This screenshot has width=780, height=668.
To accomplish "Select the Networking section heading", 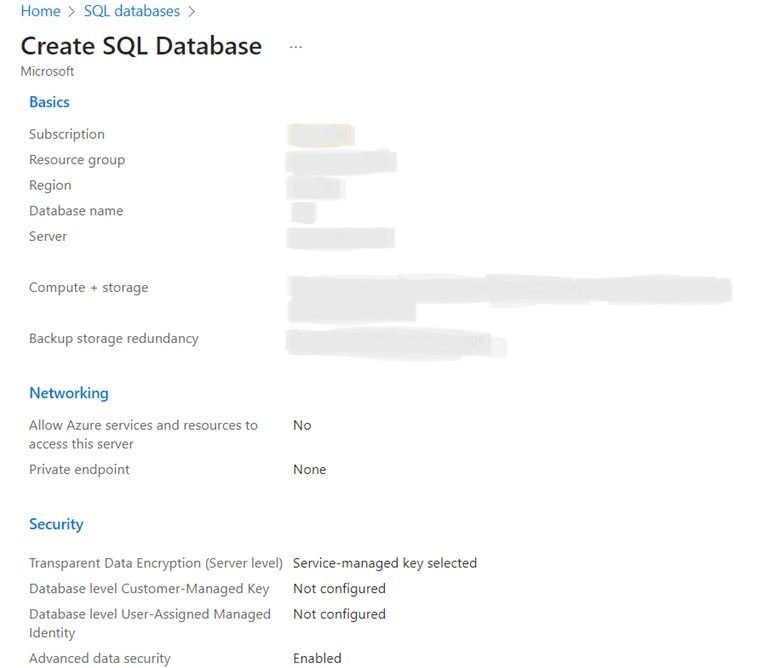I will tap(68, 393).
